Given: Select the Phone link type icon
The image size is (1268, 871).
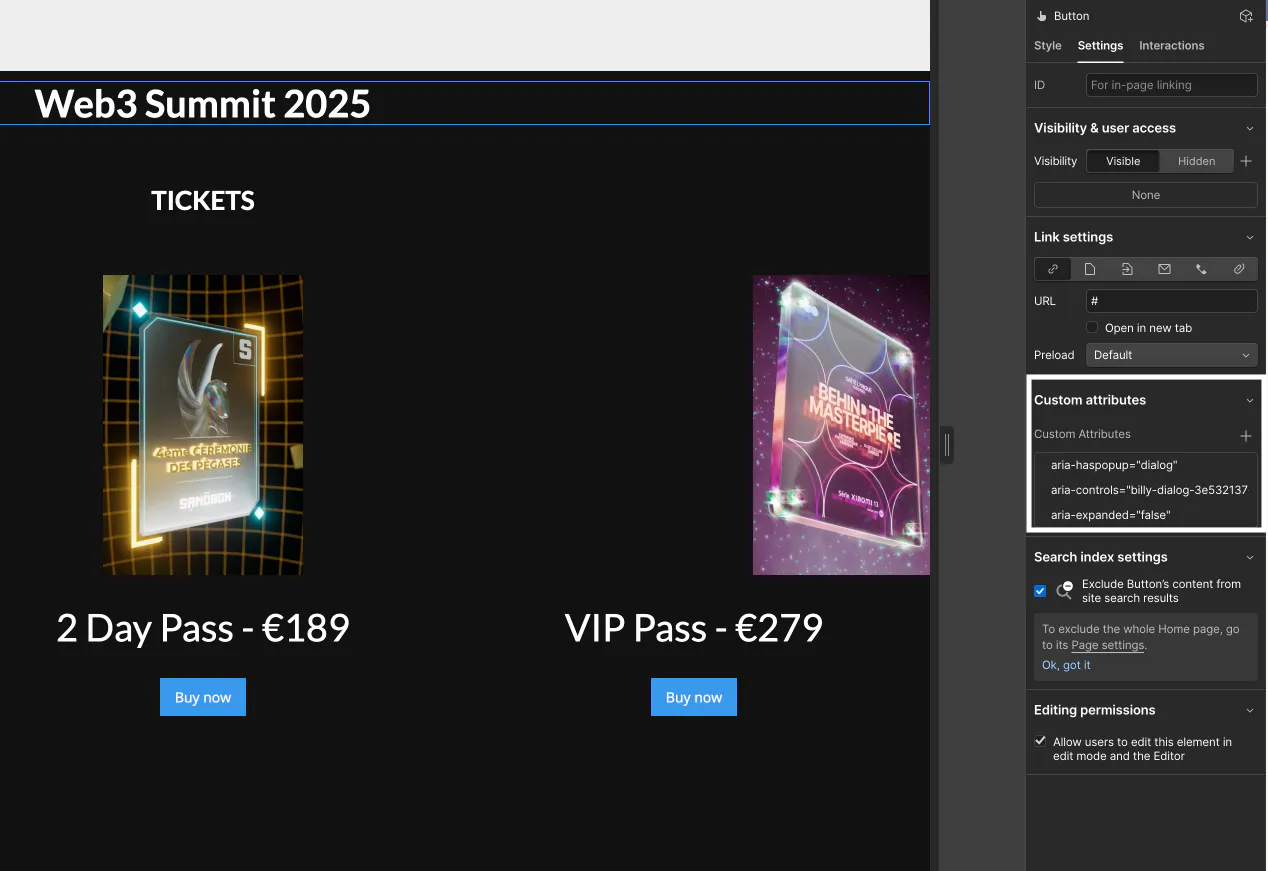Looking at the screenshot, I should coord(1201,269).
